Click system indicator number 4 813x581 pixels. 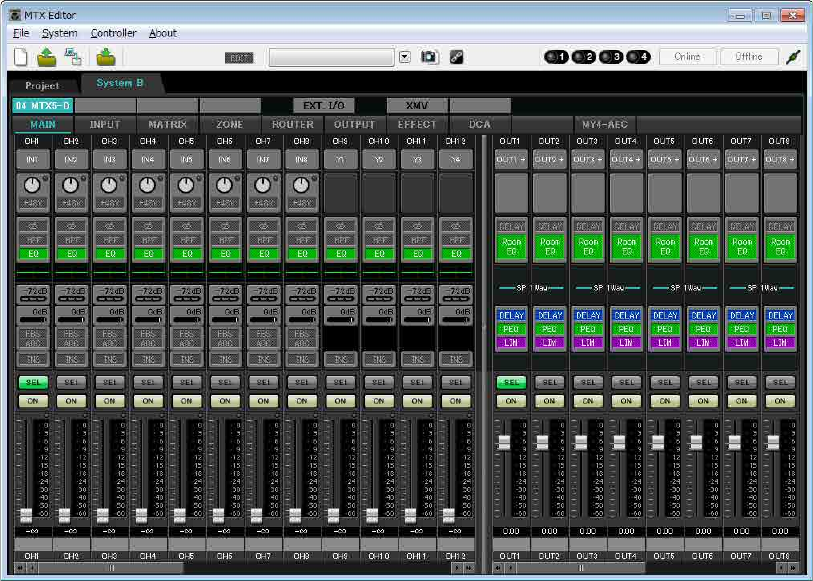[x=638, y=57]
